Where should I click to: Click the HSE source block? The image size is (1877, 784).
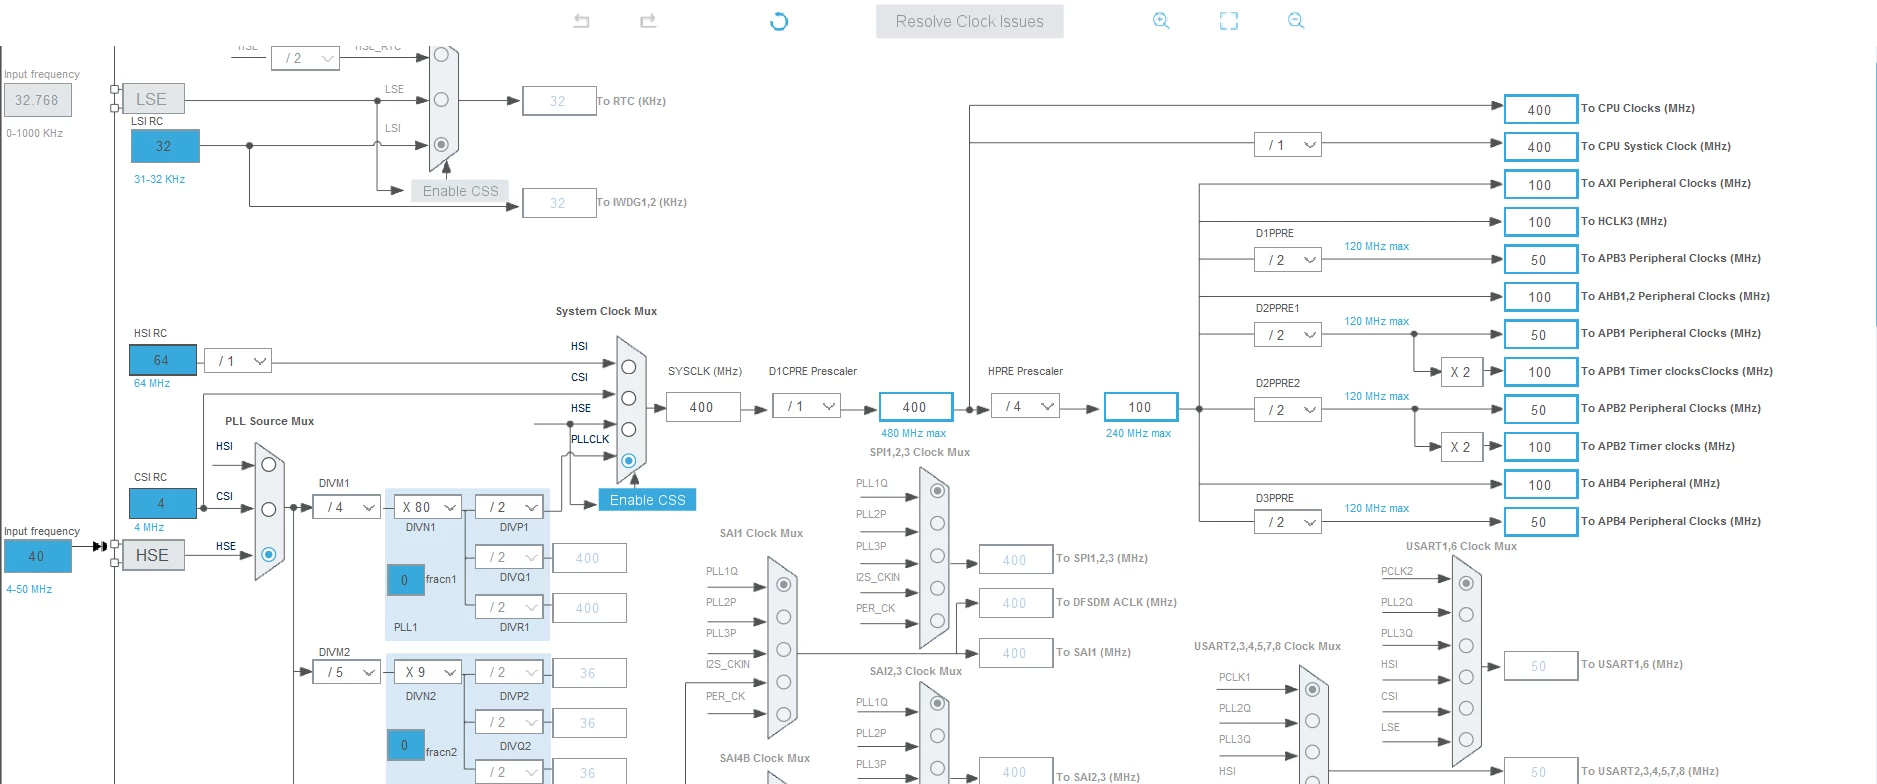[x=152, y=555]
